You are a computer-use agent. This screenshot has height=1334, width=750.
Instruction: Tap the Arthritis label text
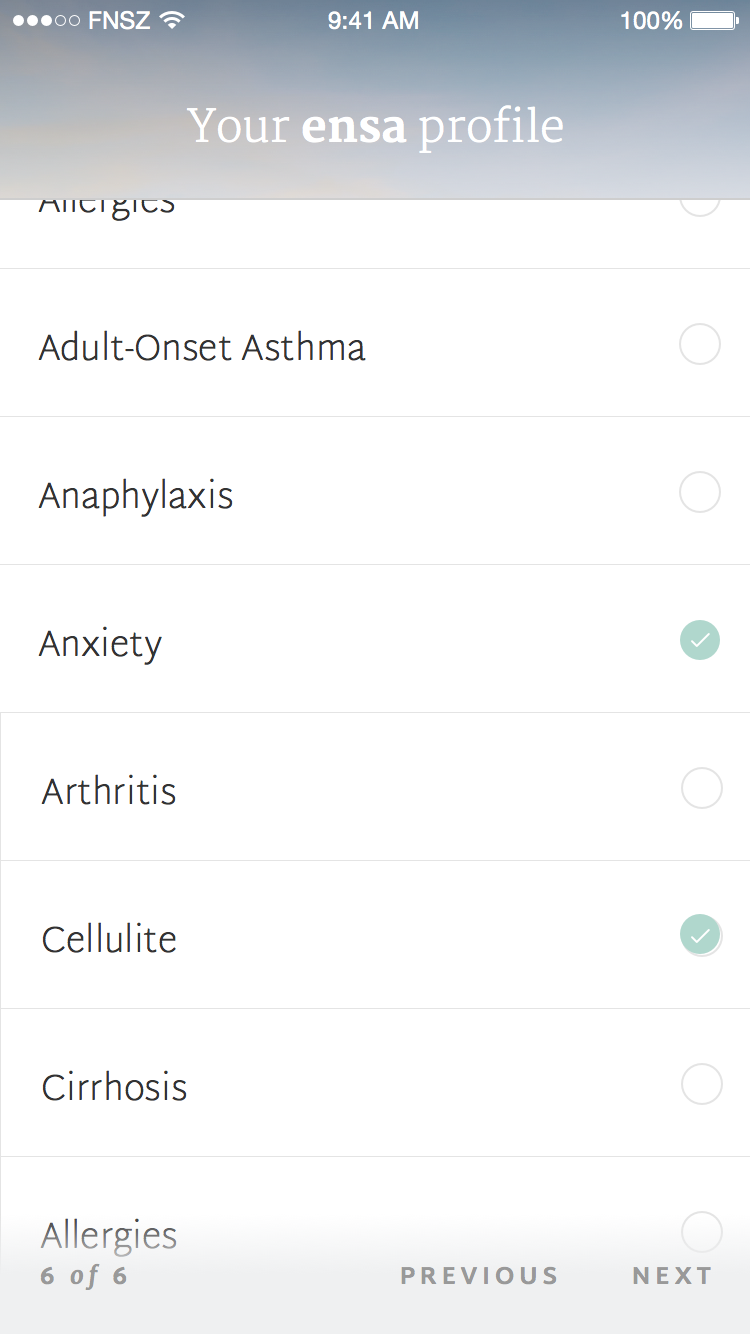click(109, 792)
